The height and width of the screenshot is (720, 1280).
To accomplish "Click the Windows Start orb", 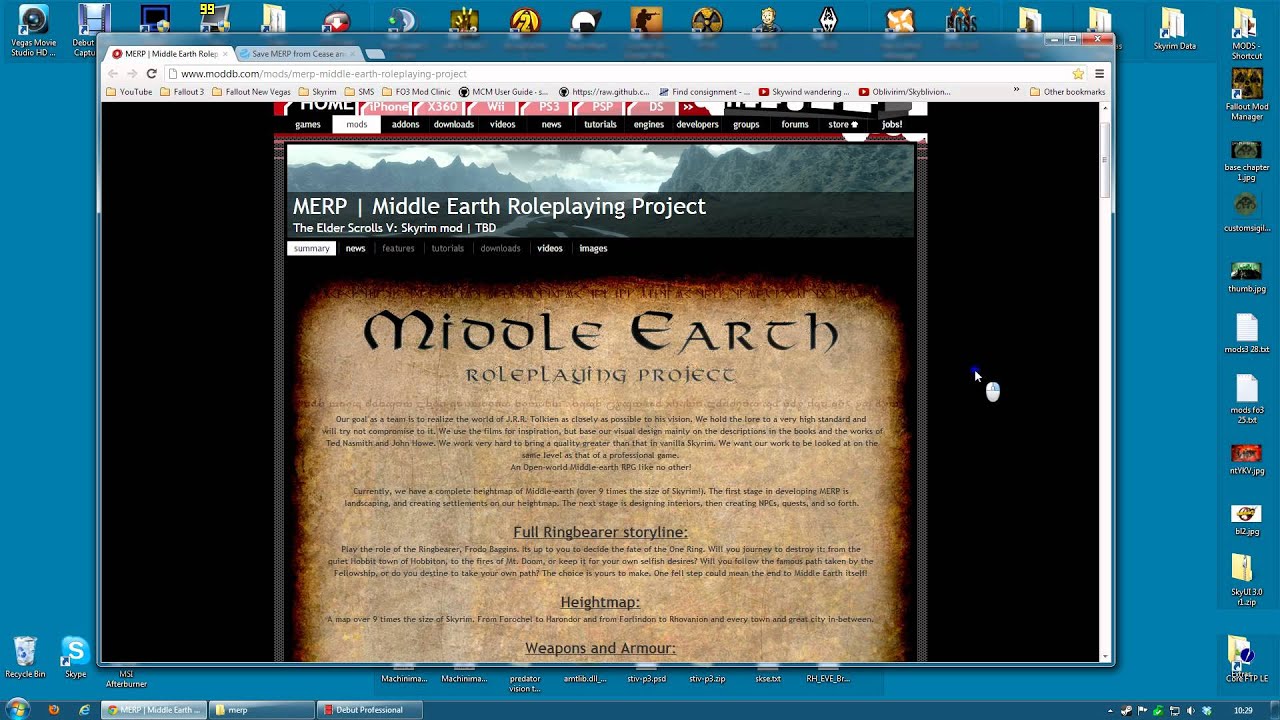I will click(17, 710).
